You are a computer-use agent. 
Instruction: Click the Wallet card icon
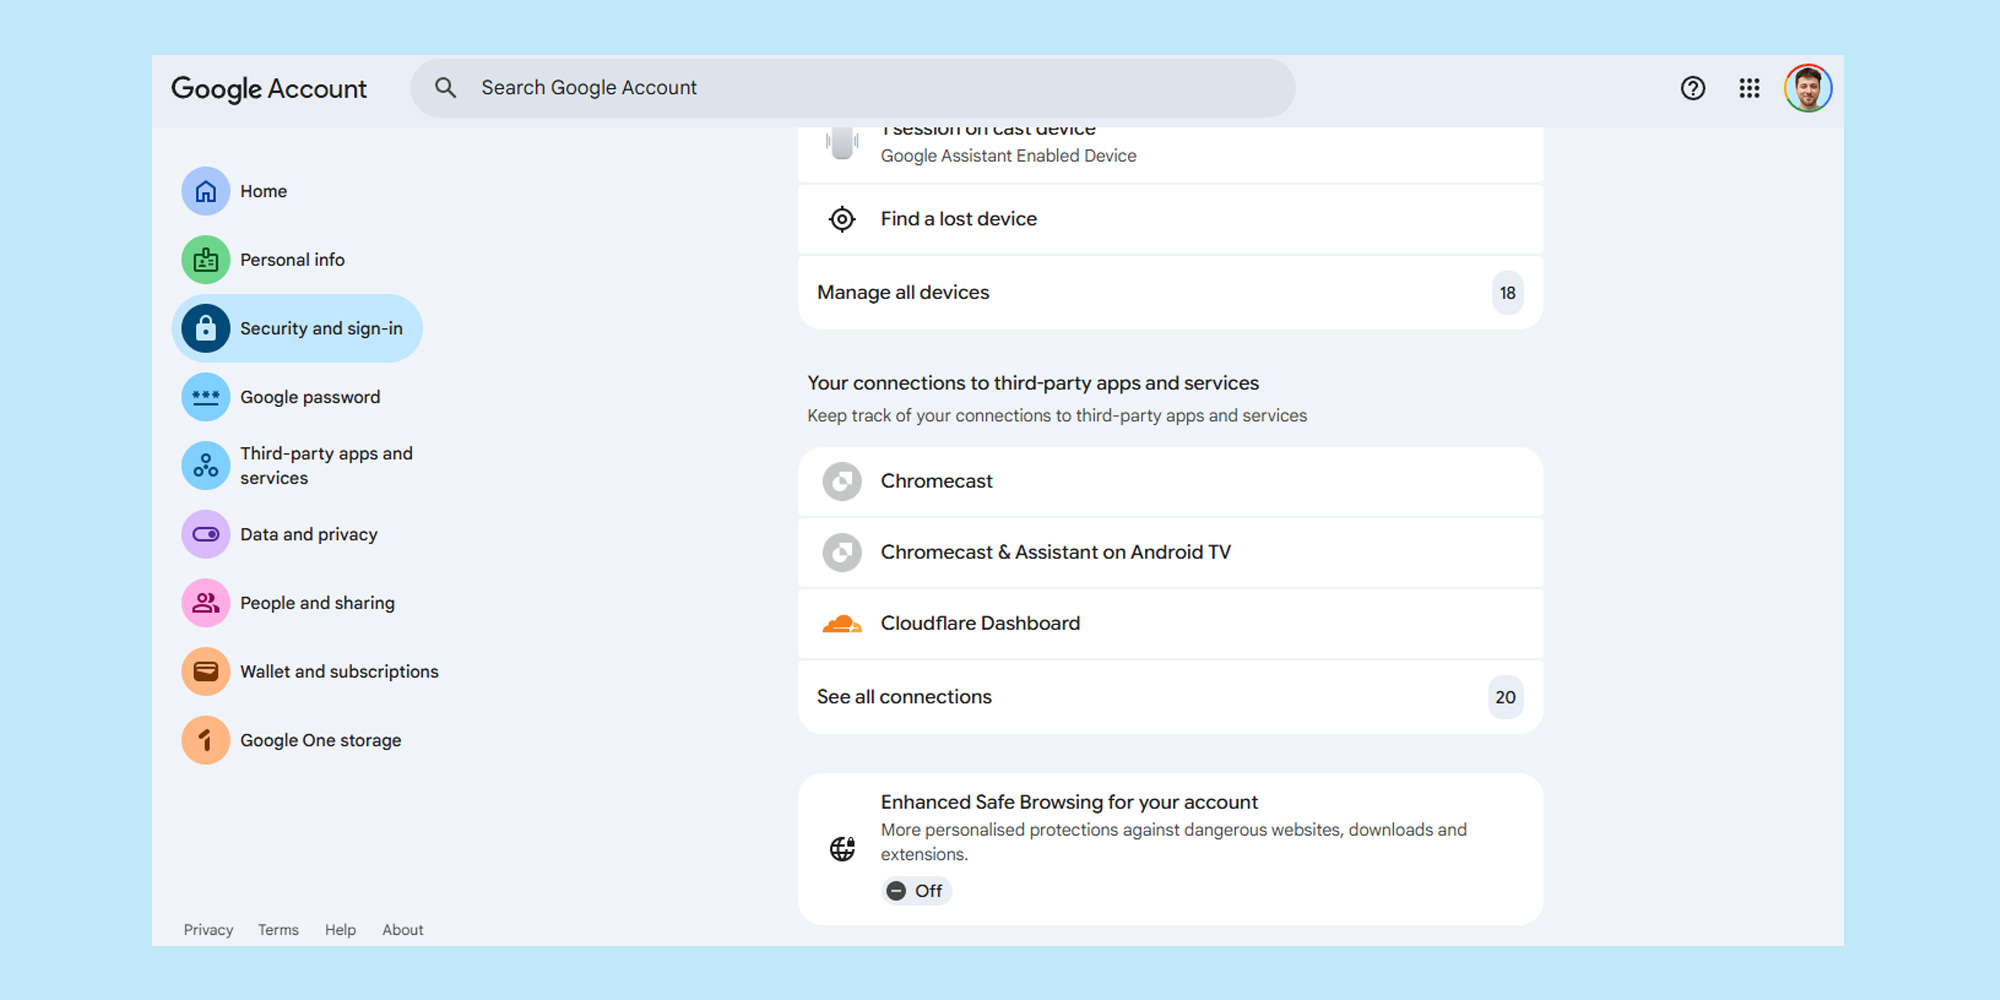point(206,672)
